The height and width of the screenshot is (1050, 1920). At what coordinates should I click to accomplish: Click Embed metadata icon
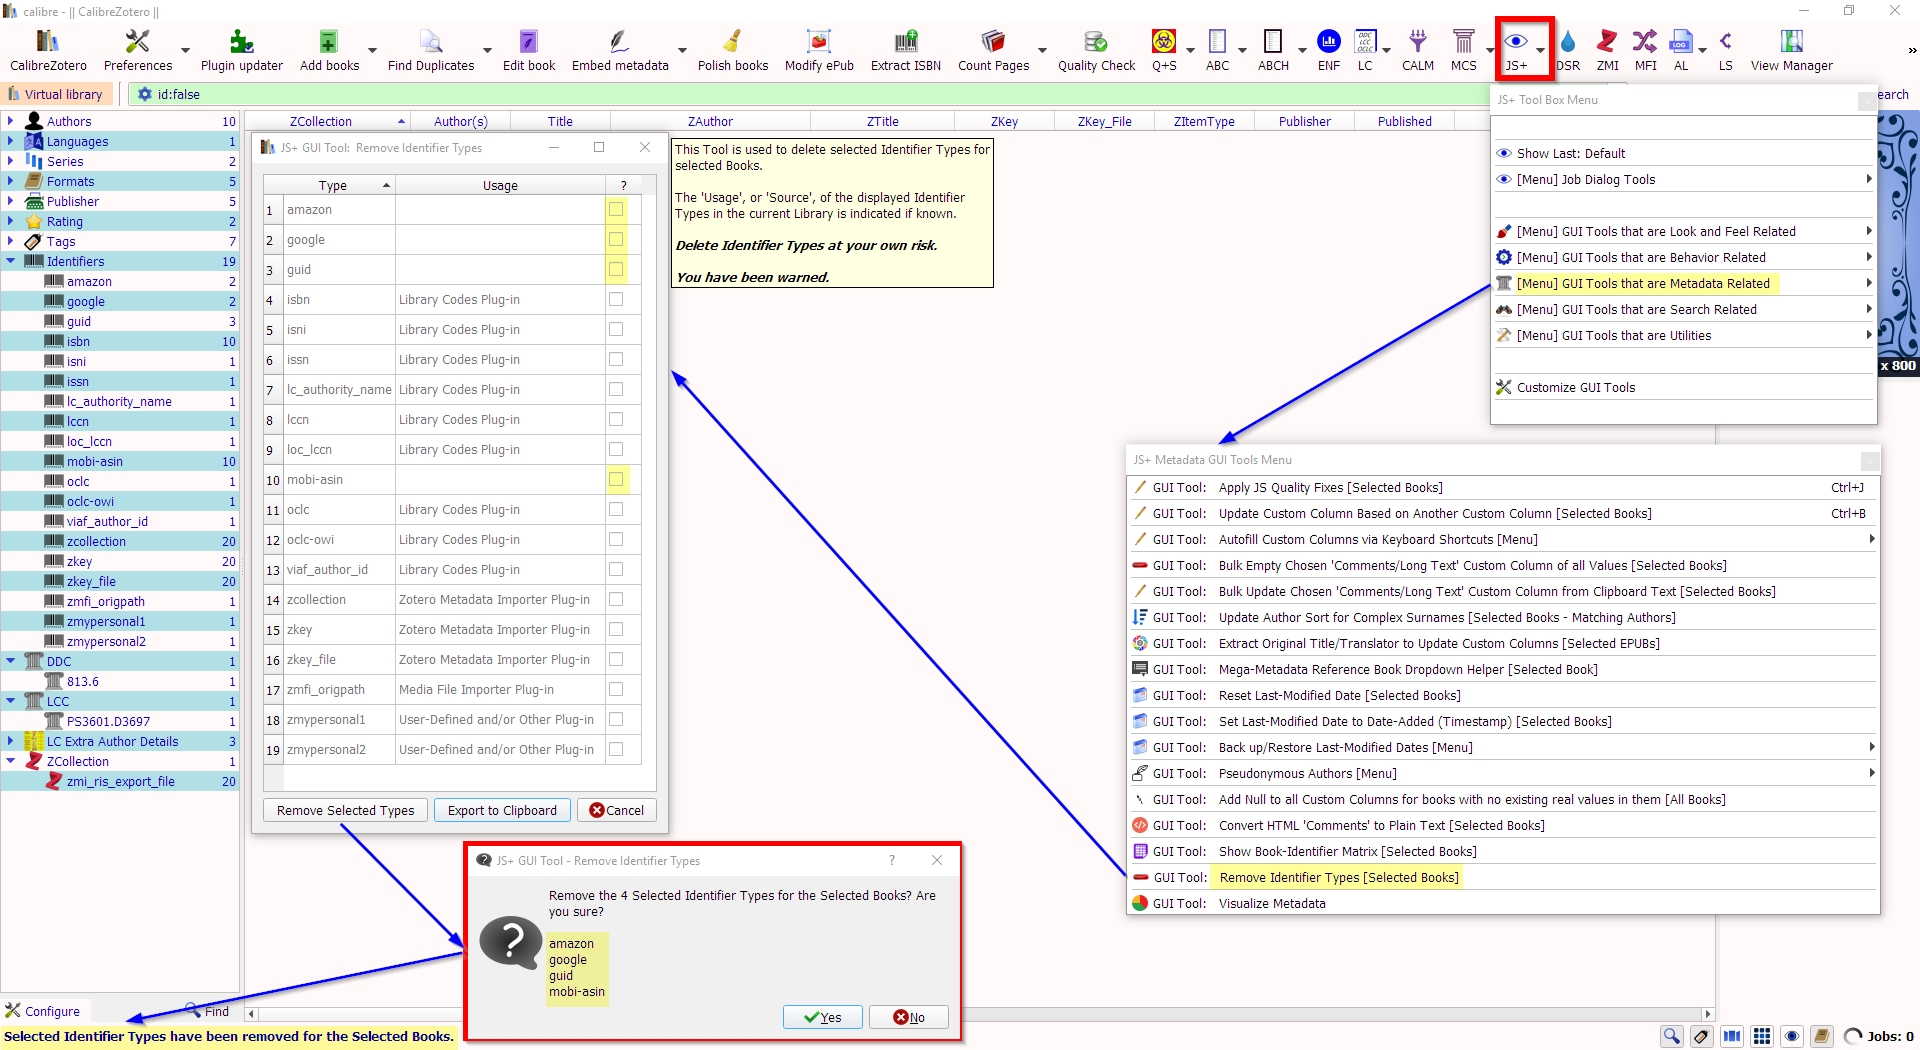pos(620,50)
